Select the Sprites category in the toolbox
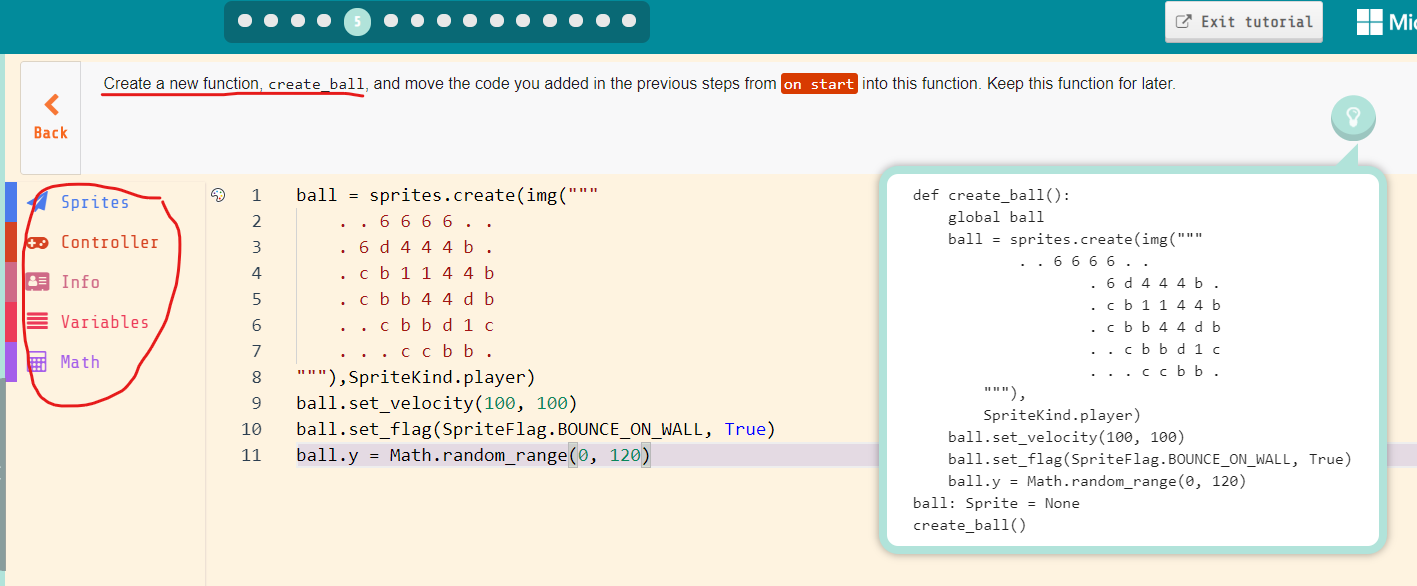 (95, 201)
